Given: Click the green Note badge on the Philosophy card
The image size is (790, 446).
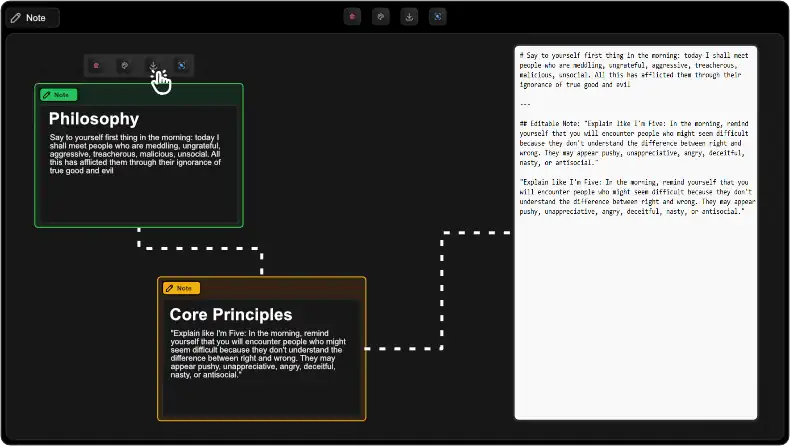Looking at the screenshot, I should tap(58, 94).
